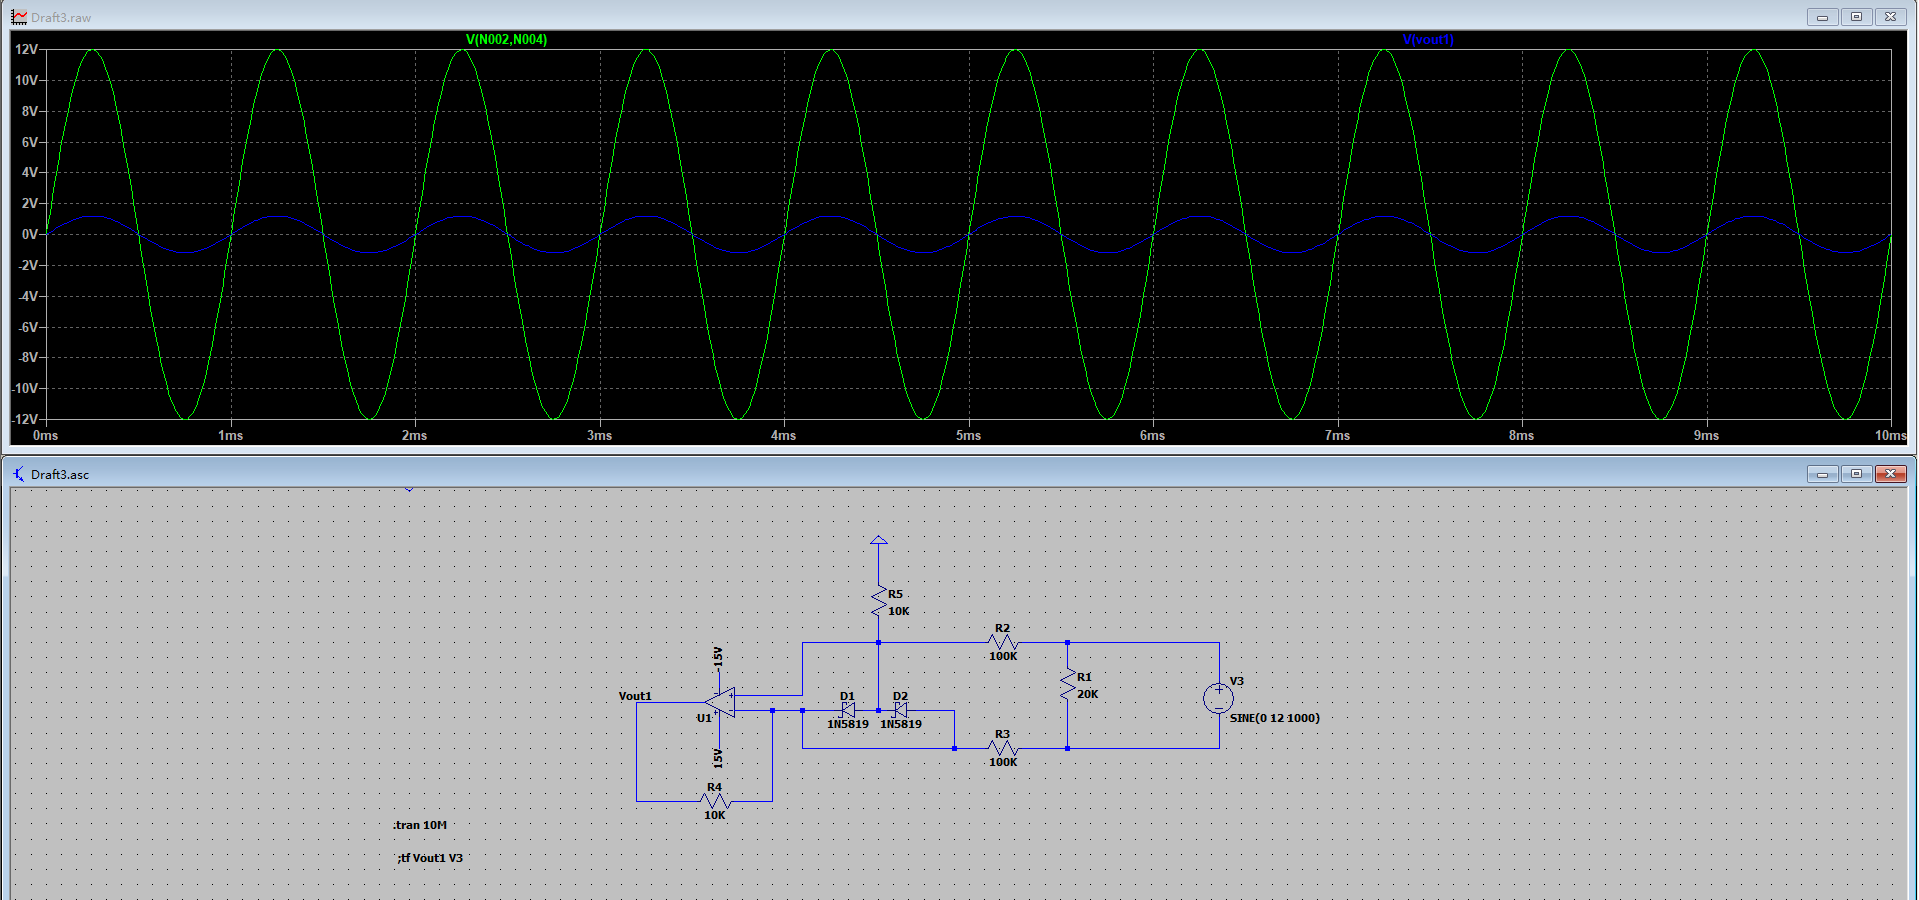1919x900 pixels.
Task: Select the D1 diode symbol
Action: tap(848, 710)
